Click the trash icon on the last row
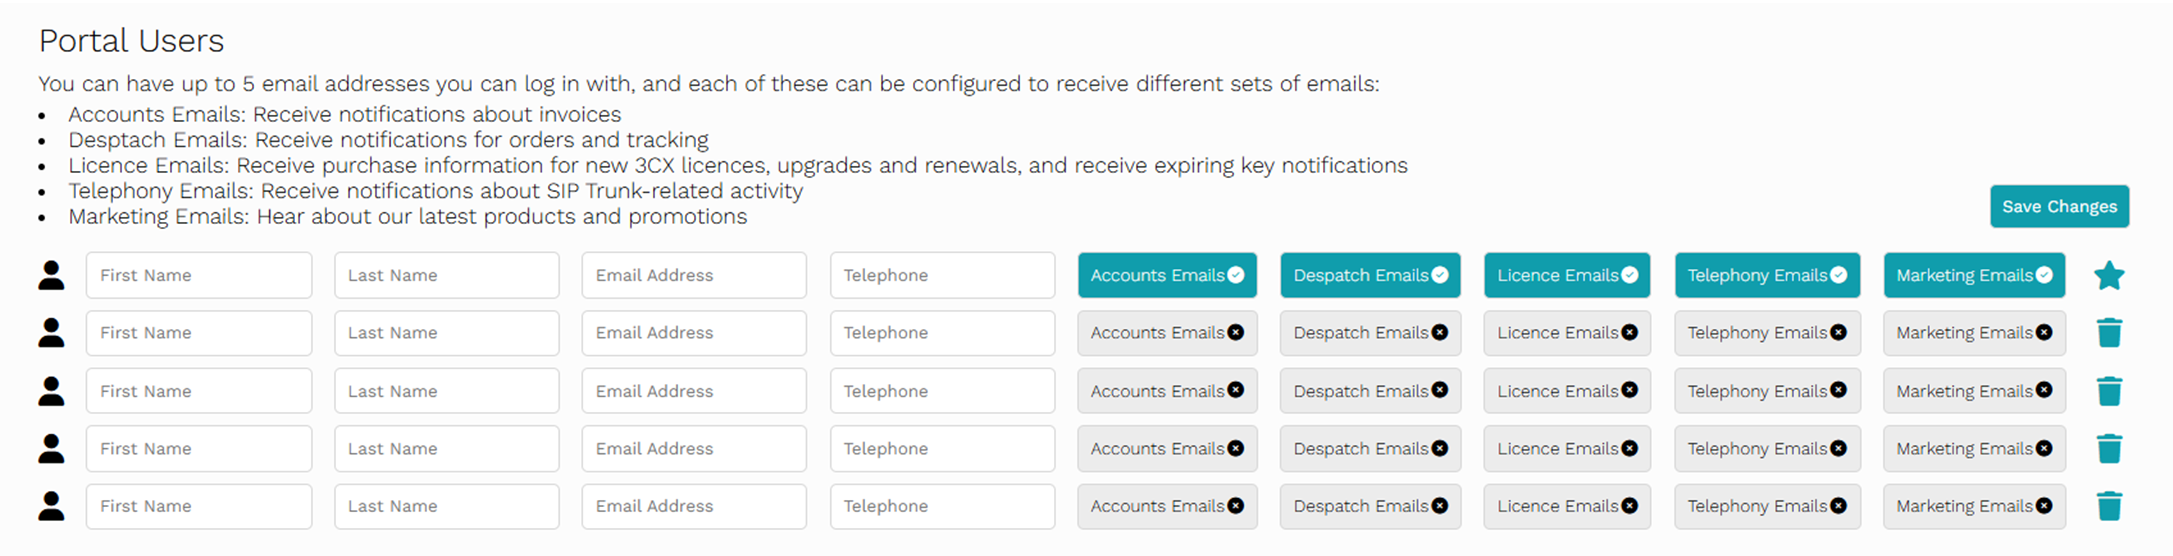The image size is (2173, 556). coord(2109,506)
